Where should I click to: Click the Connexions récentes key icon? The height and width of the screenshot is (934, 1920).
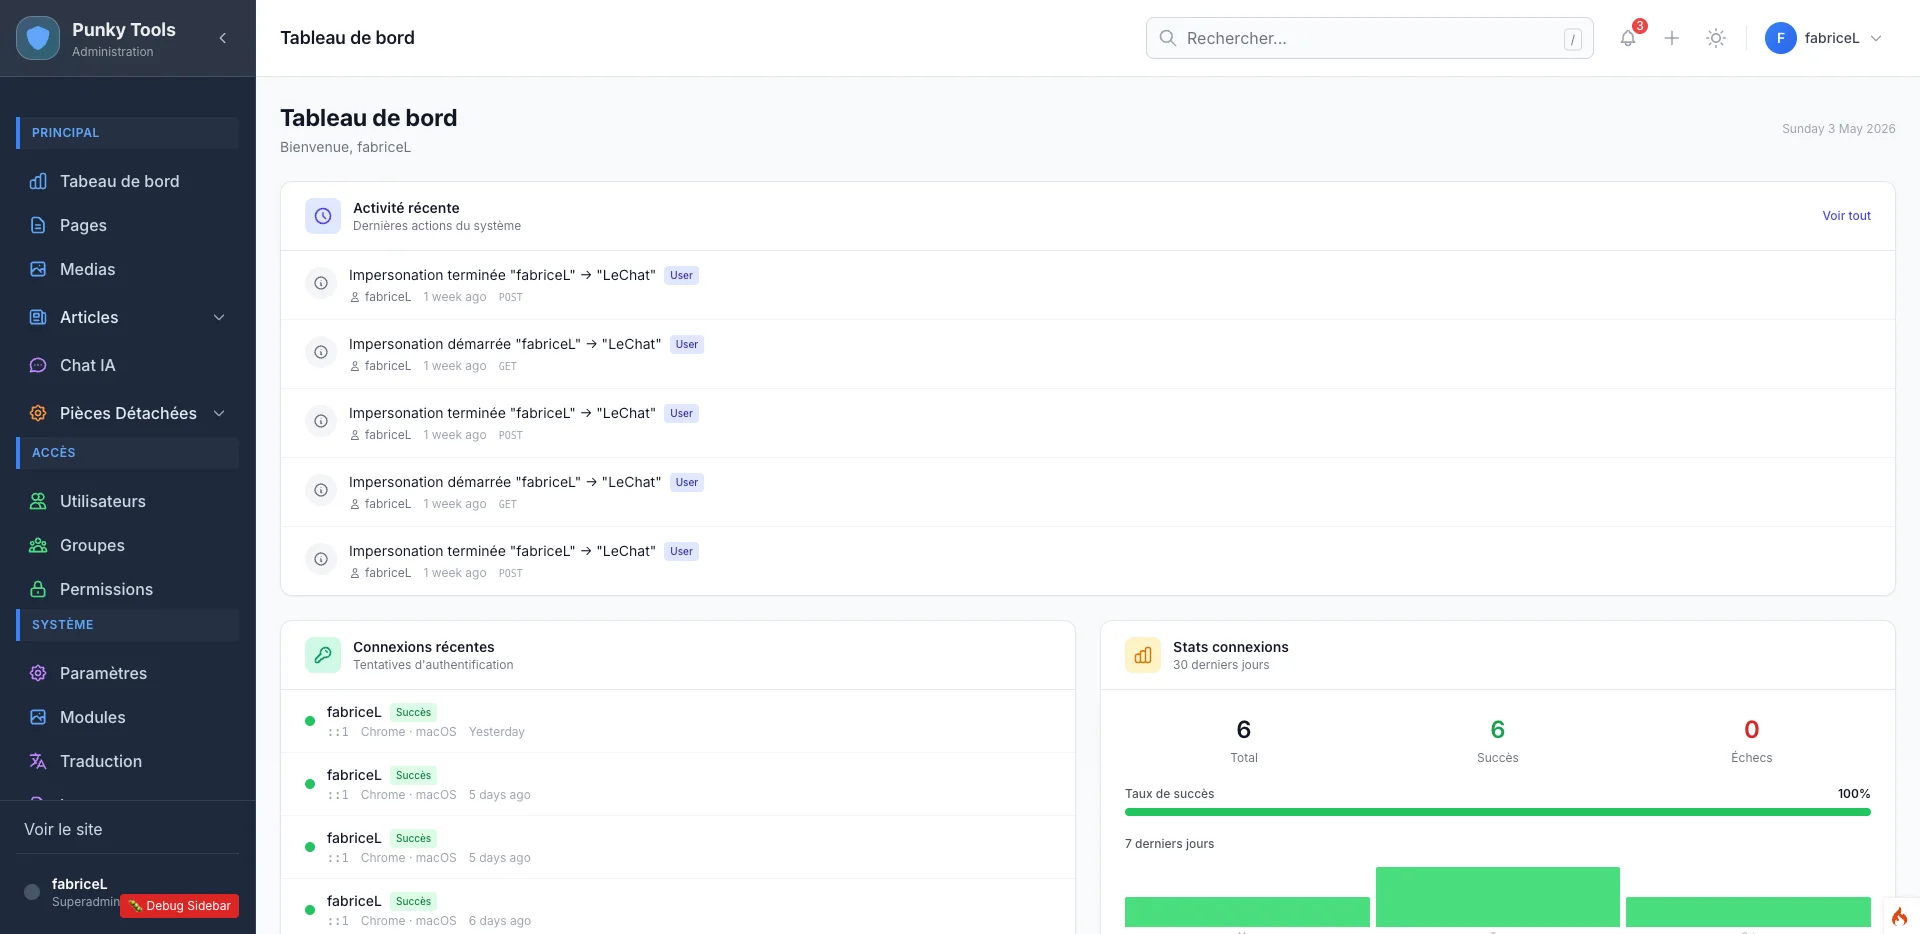point(323,655)
